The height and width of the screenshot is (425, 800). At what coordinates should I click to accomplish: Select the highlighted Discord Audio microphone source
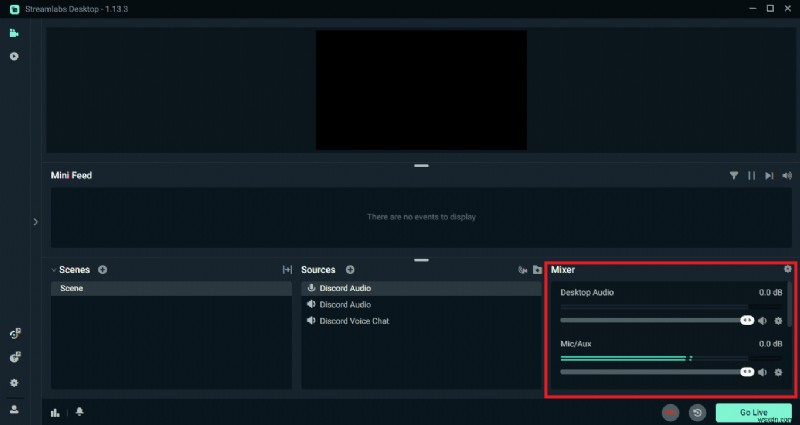tap(421, 288)
